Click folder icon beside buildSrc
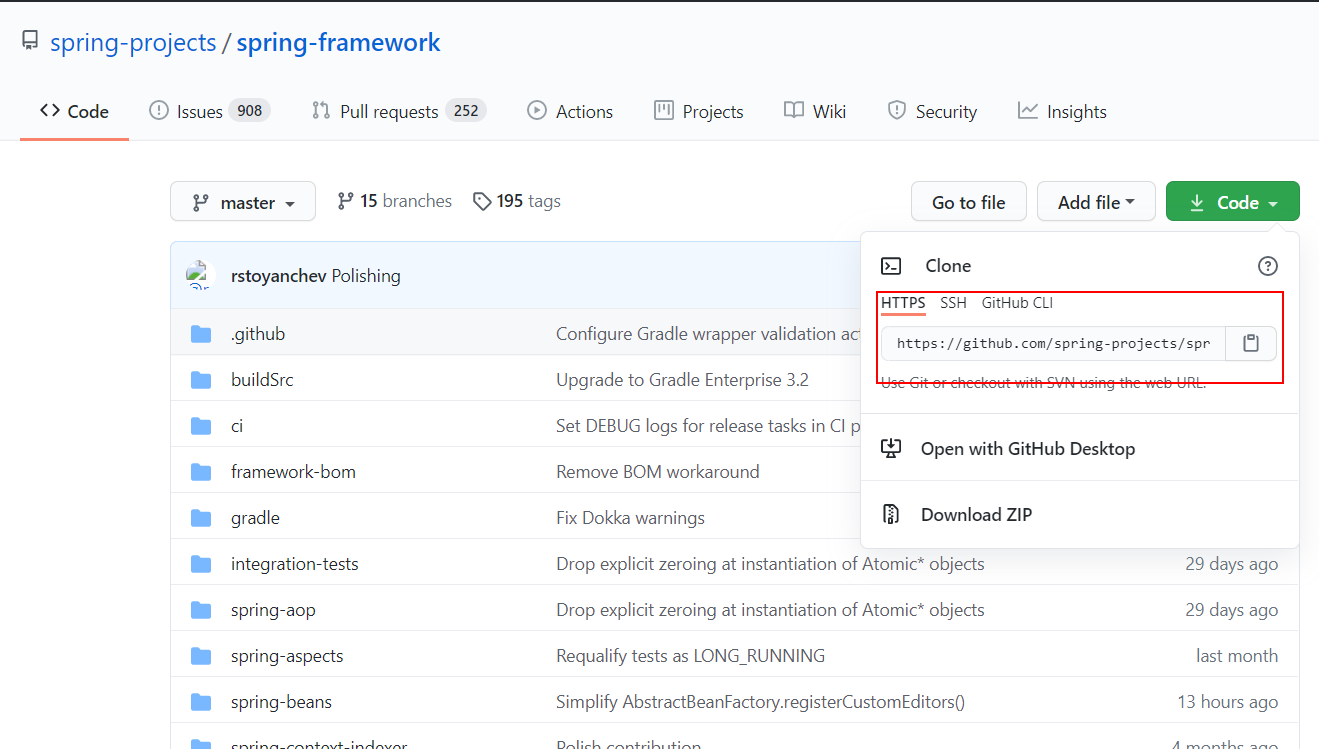The image size is (1319, 749). pos(201,380)
